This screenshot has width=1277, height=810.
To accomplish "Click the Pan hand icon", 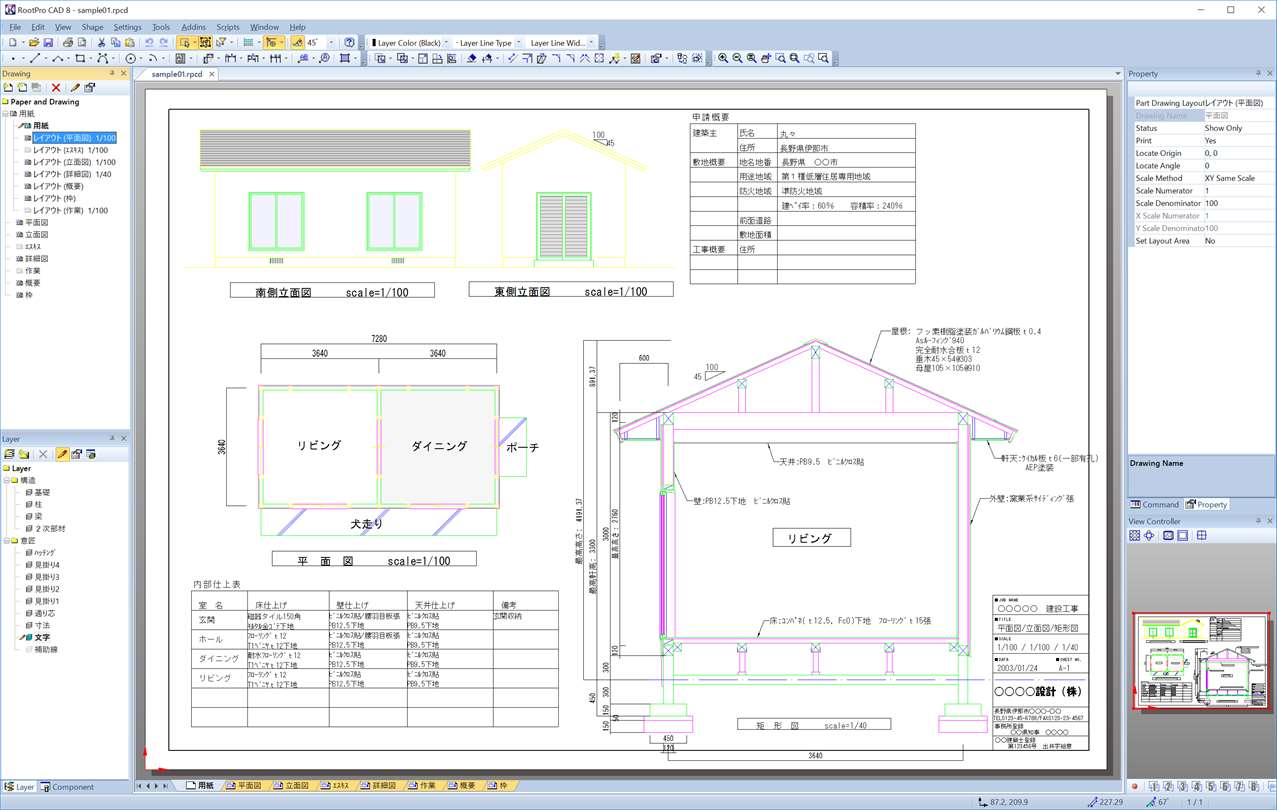I will tap(766, 59).
